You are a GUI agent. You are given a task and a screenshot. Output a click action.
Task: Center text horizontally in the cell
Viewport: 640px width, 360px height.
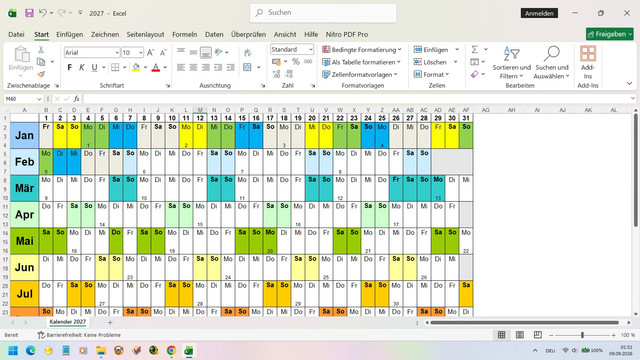click(193, 67)
